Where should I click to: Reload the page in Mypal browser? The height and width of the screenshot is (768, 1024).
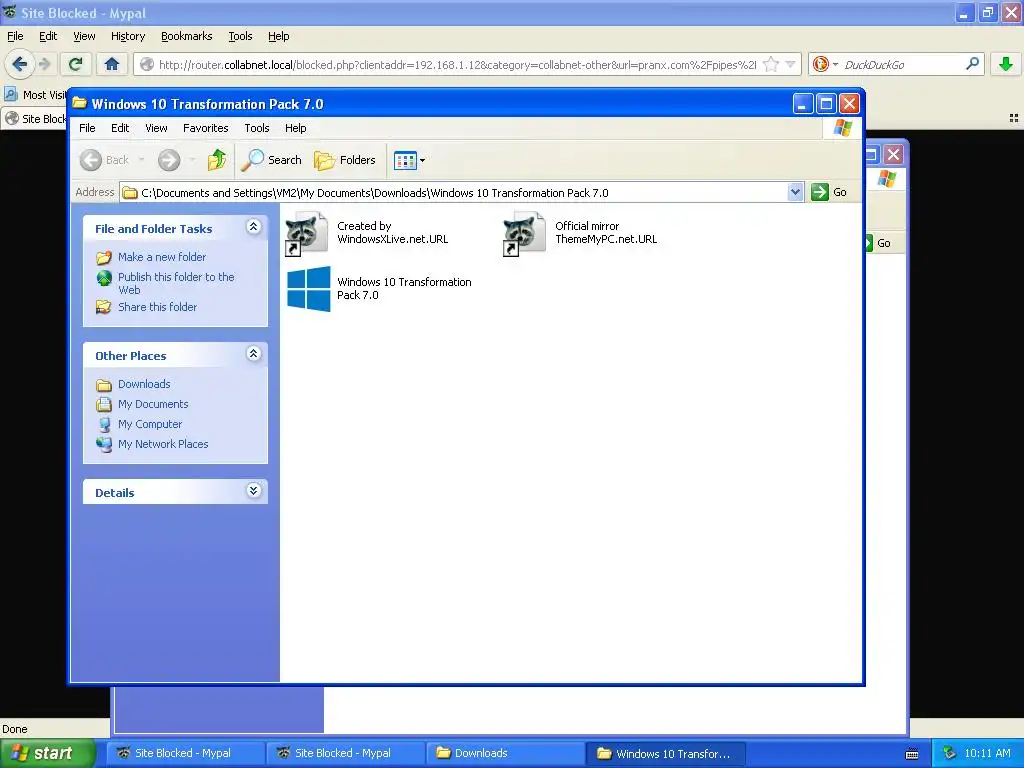point(76,64)
